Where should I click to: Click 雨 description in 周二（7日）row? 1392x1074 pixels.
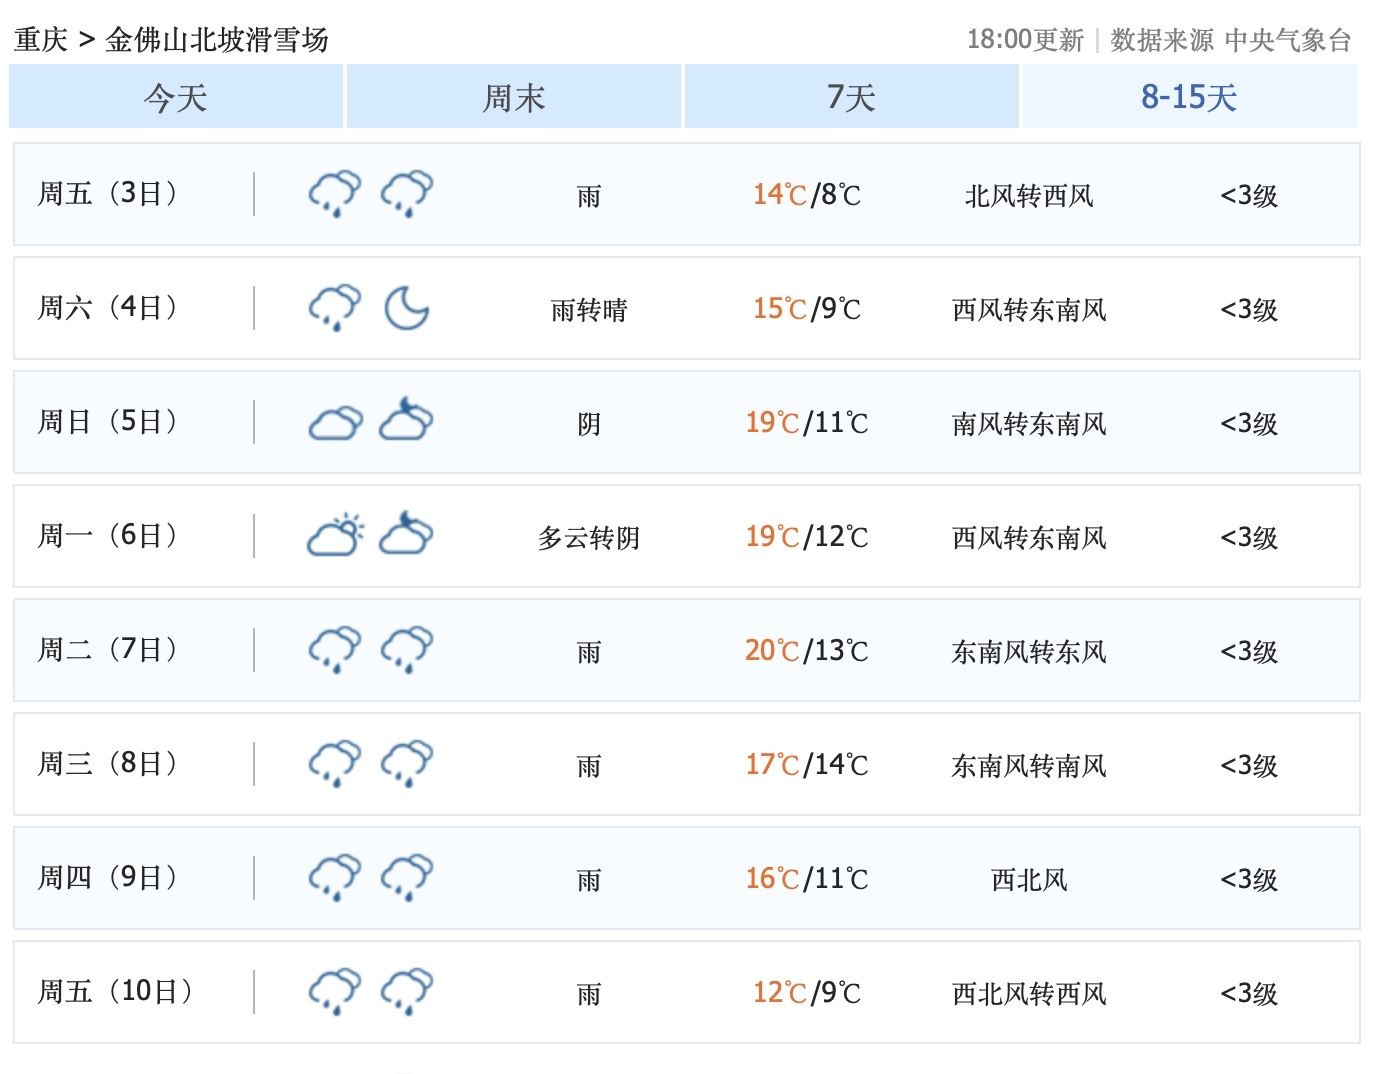coord(589,652)
